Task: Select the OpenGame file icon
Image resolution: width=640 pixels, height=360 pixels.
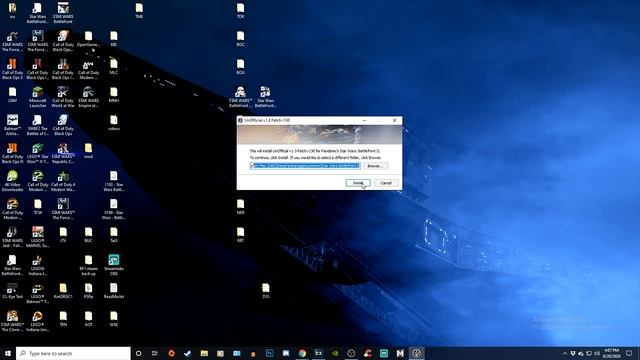Action: (x=88, y=39)
